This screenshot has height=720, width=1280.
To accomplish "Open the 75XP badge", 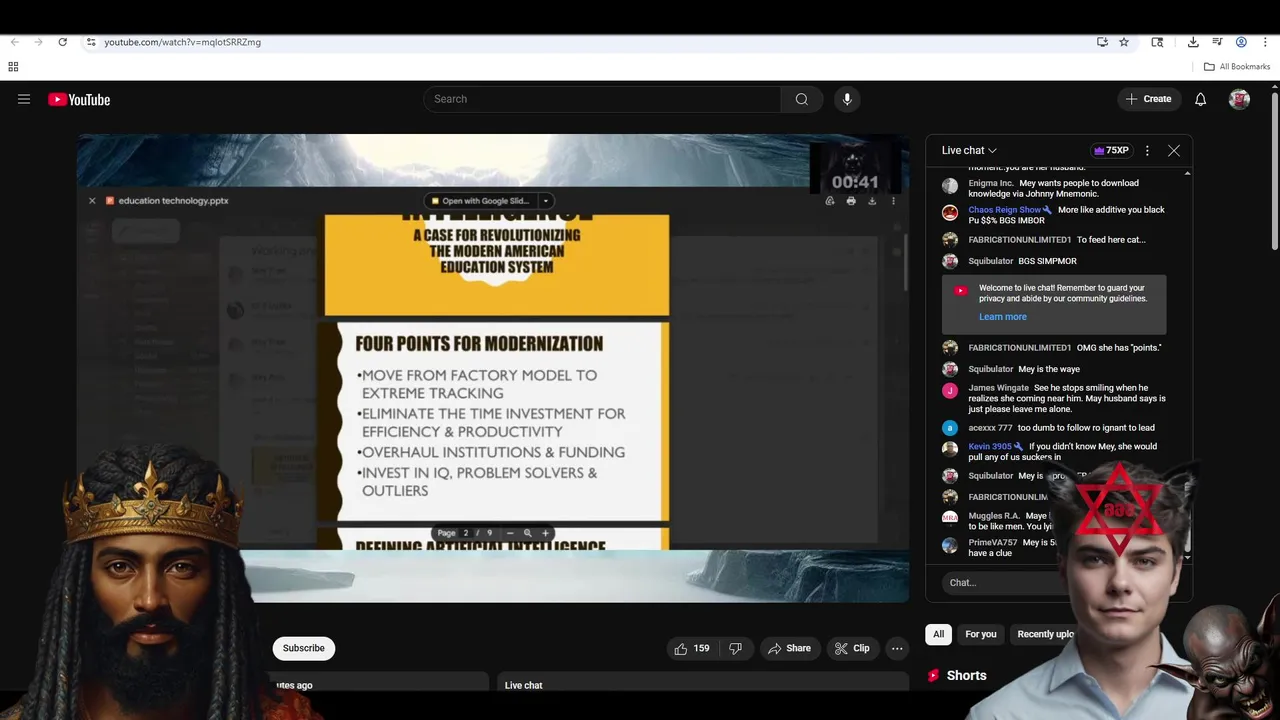I will pos(1111,150).
